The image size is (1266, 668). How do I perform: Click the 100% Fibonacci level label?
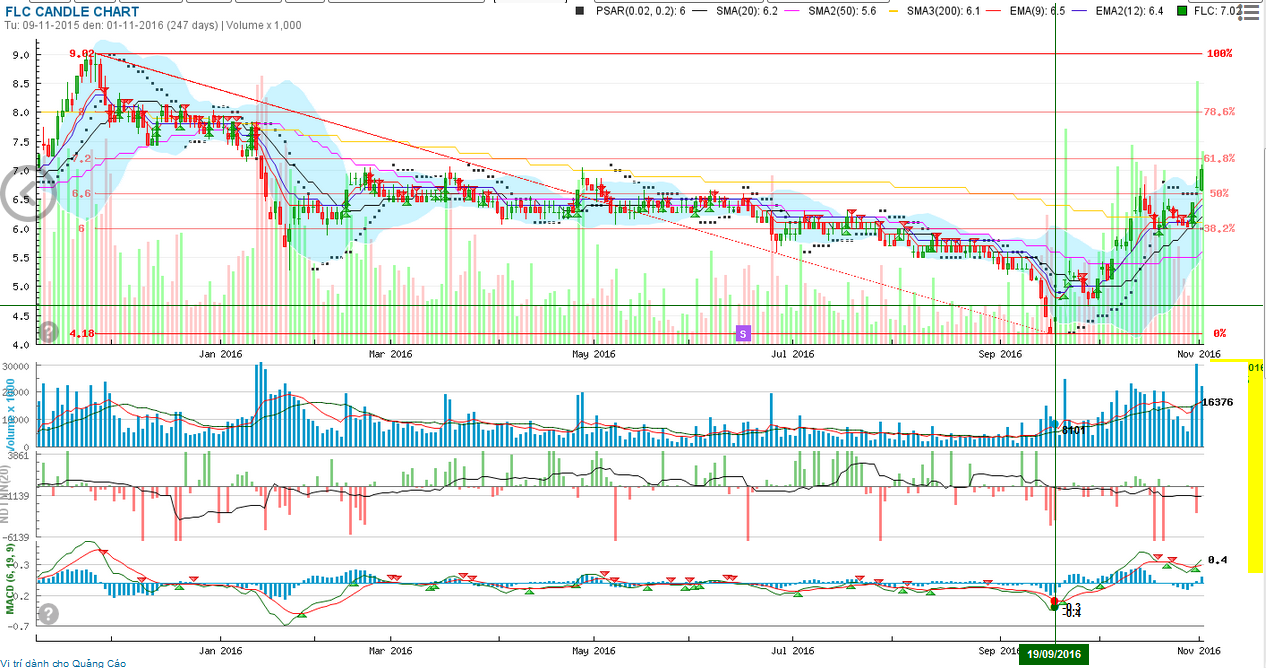[1218, 53]
